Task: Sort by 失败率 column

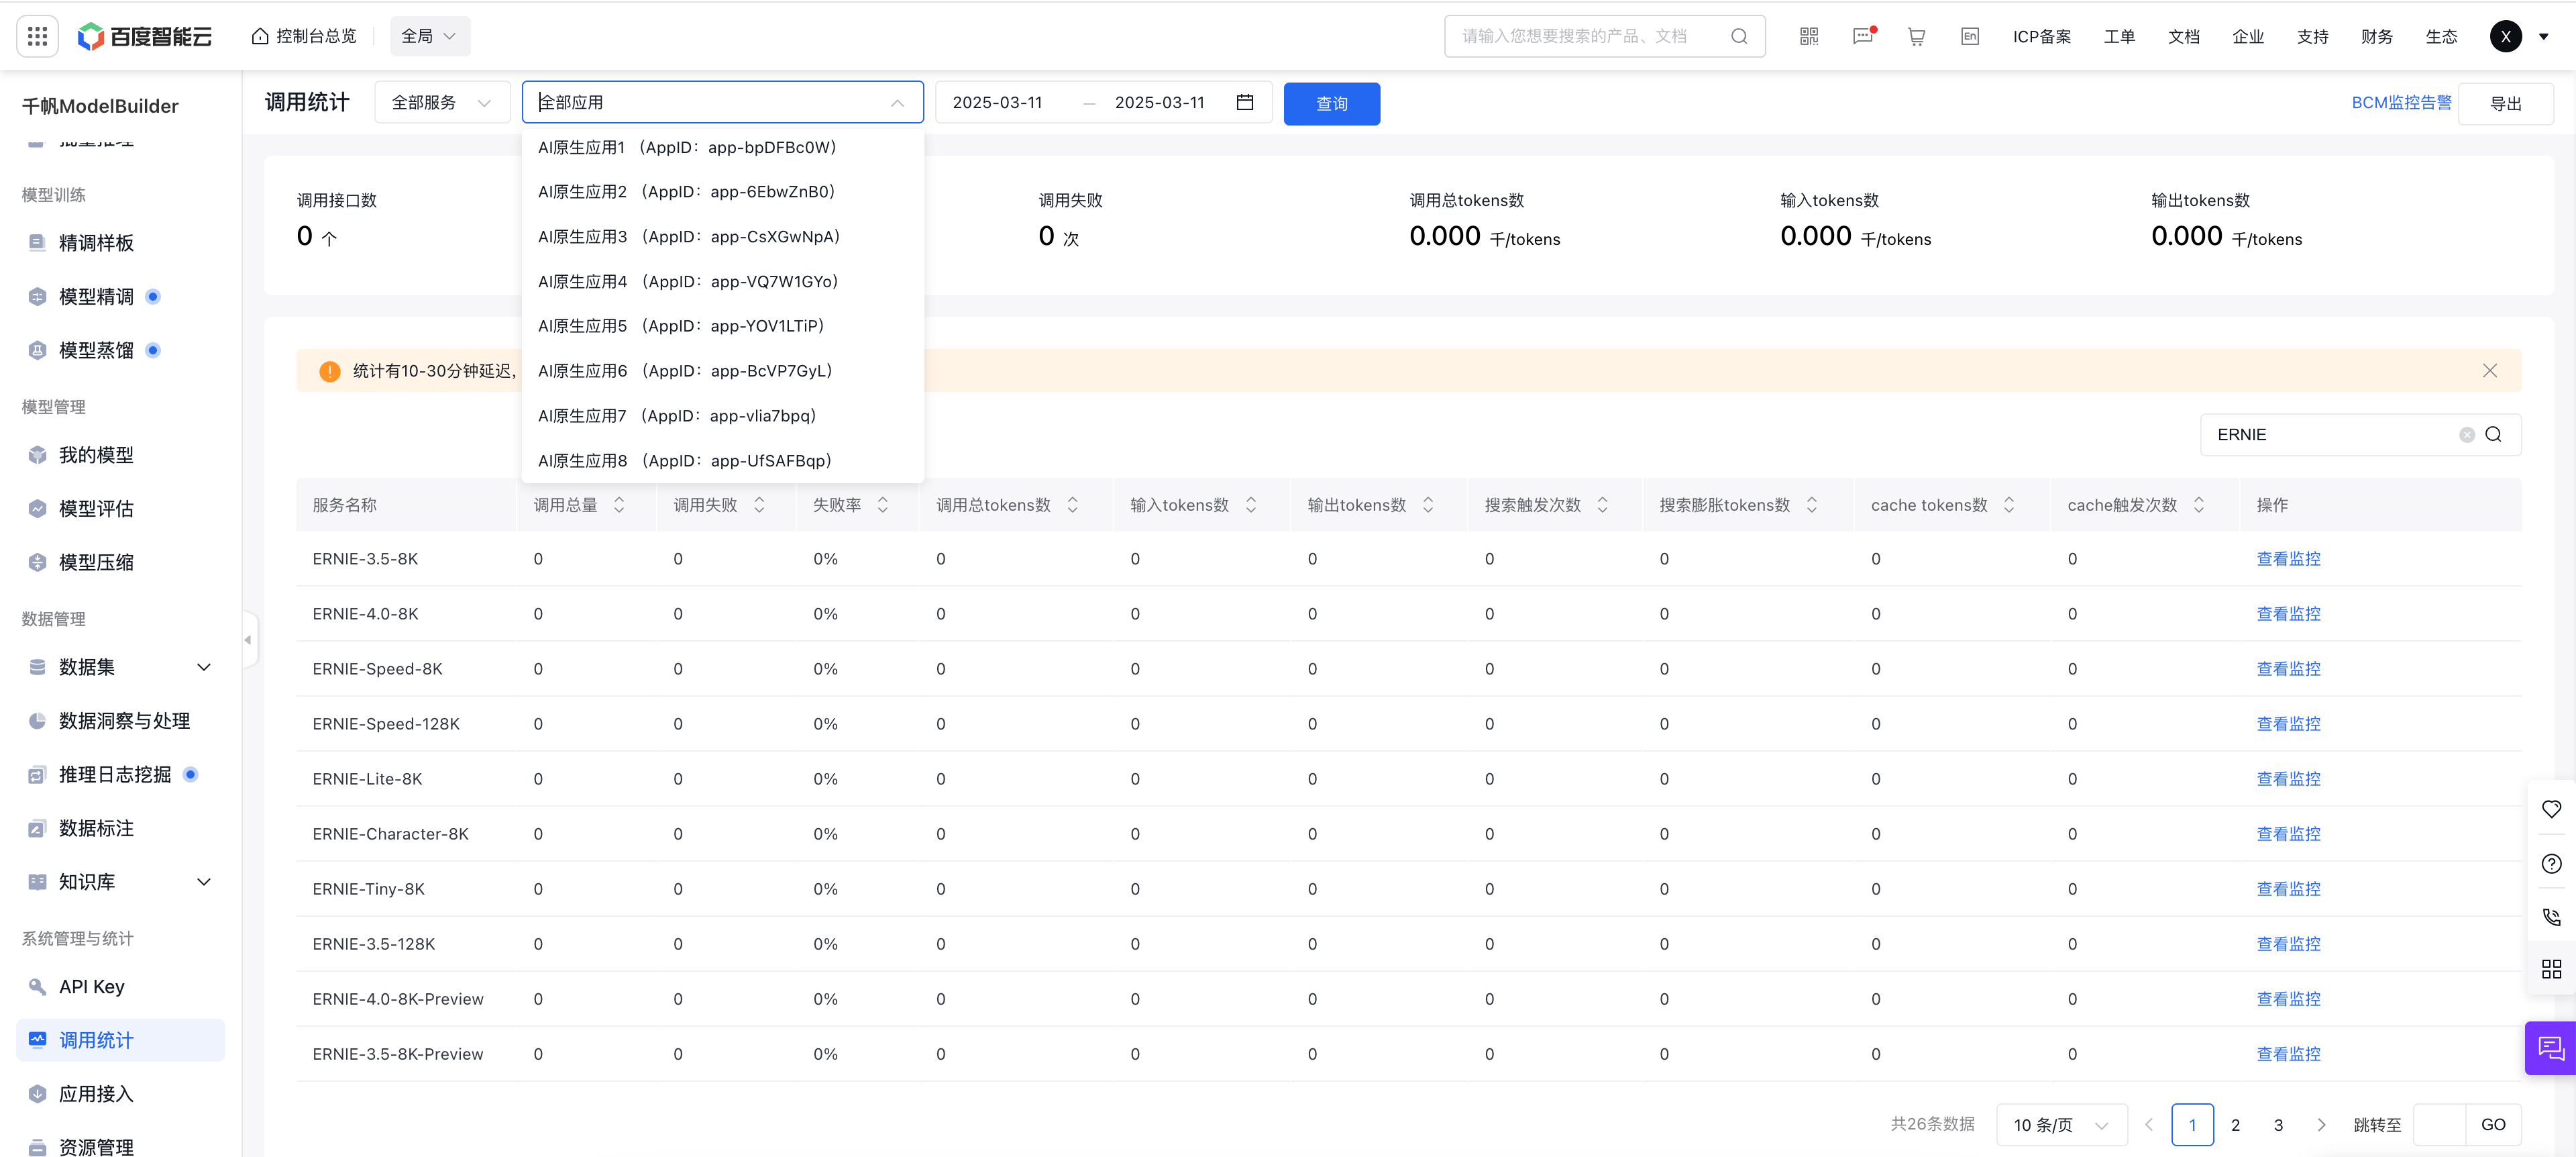Action: click(x=883, y=505)
